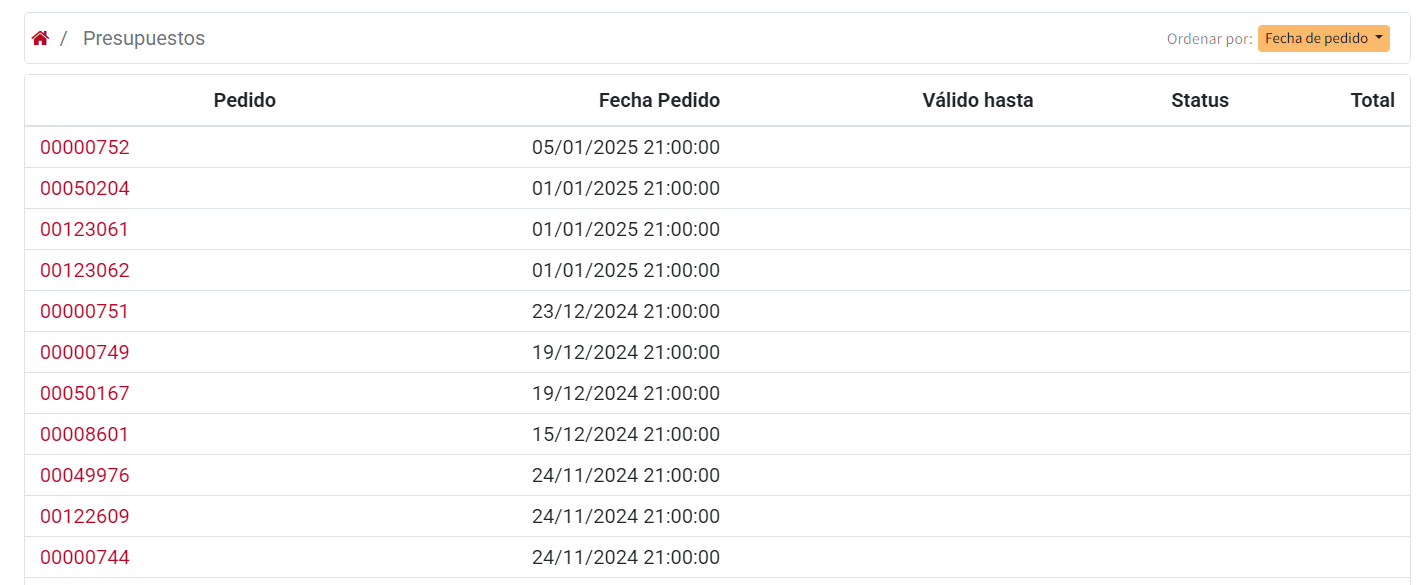Viewport: 1426px width, 585px height.
Task: Click the 05/01/2025 21:00:00 date cell
Action: 625,147
